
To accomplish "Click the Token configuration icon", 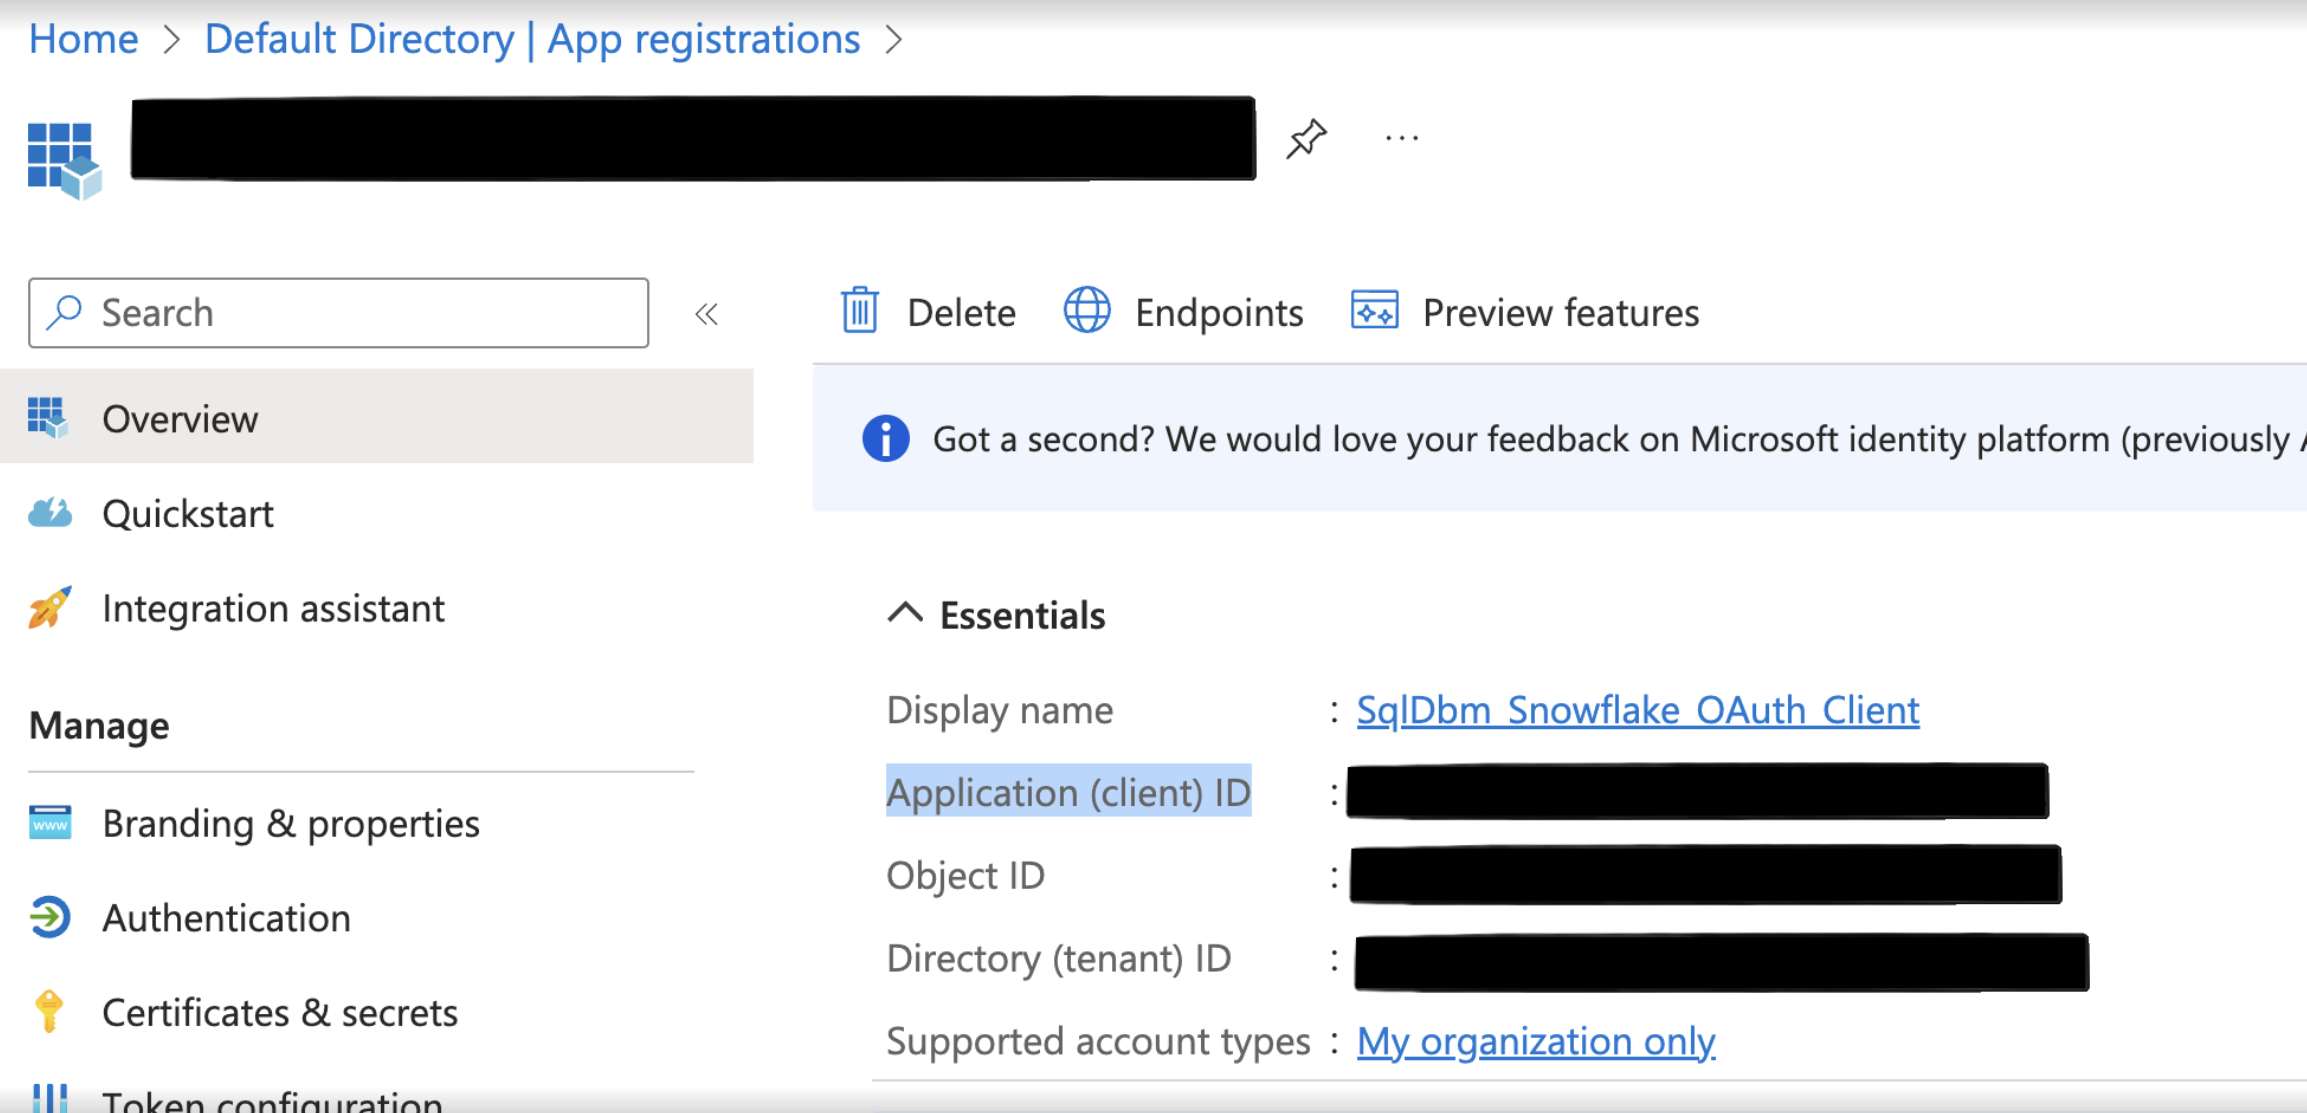I will 49,1098.
